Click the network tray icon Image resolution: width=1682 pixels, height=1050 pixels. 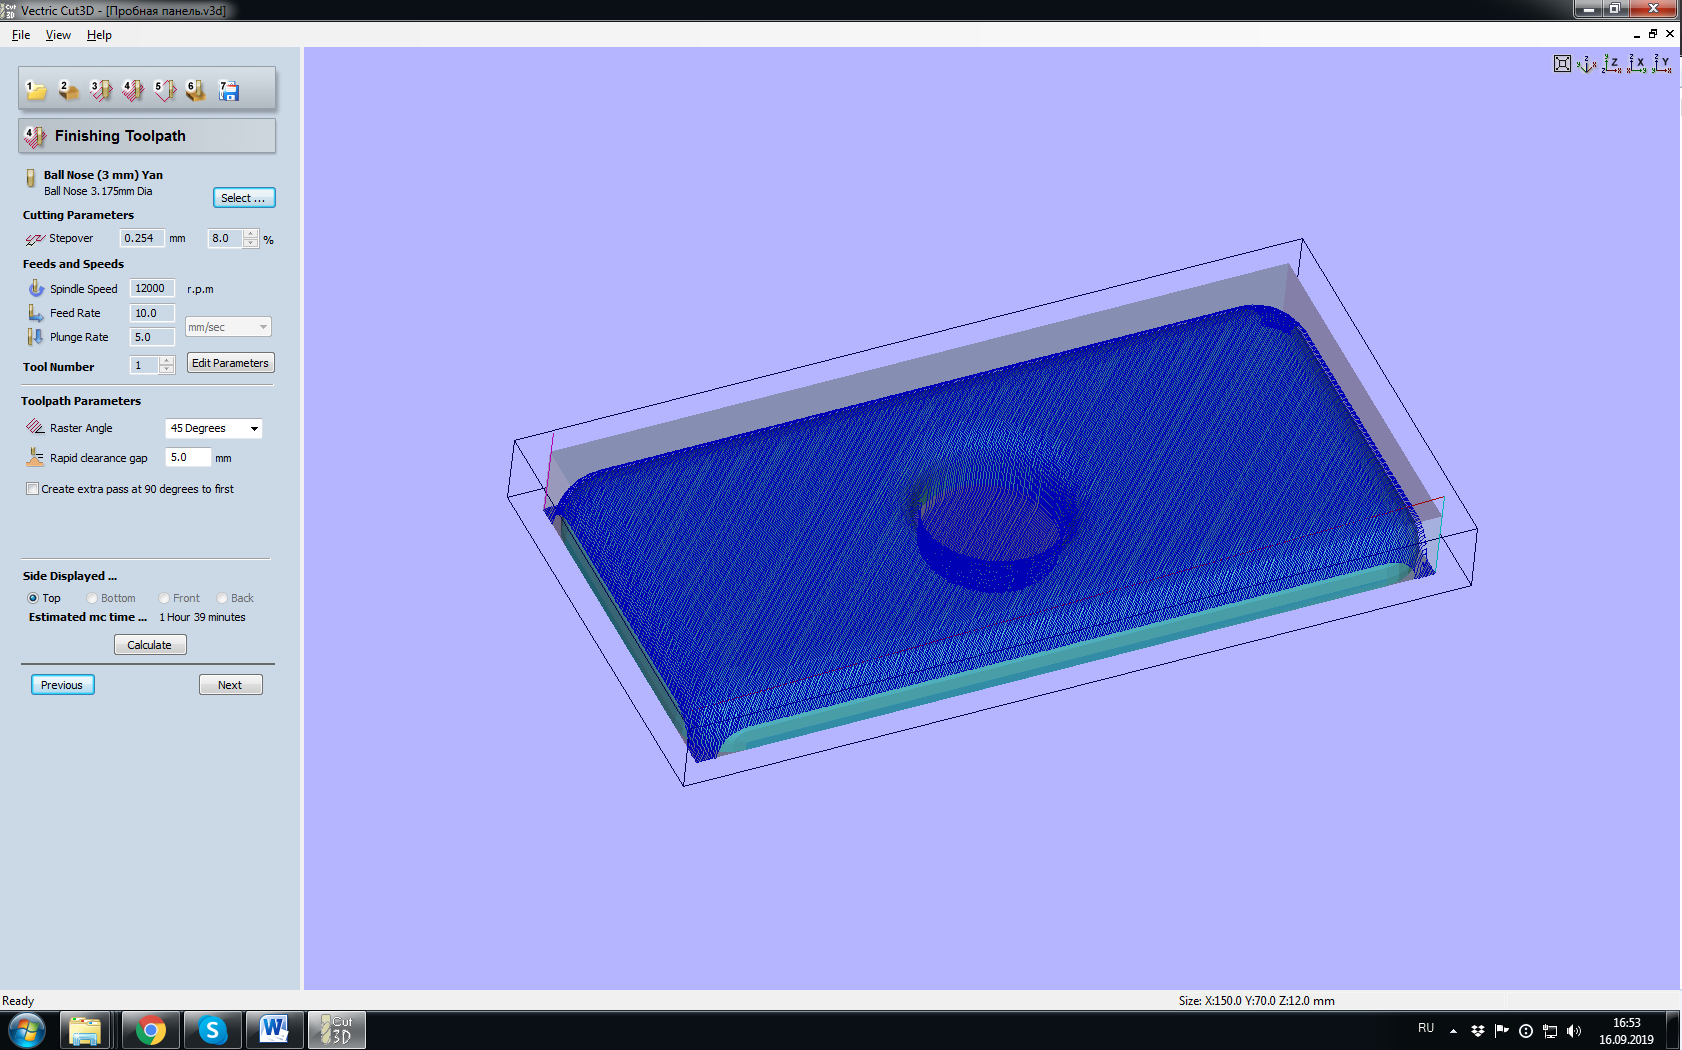pyautogui.click(x=1550, y=1031)
